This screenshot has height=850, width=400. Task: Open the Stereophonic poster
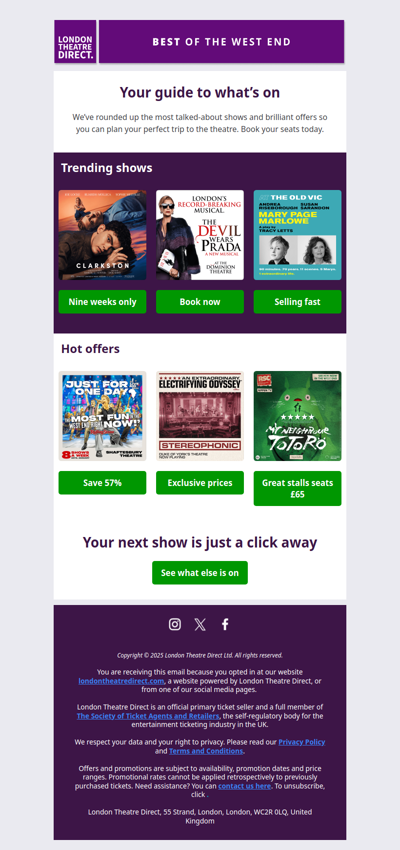[200, 416]
